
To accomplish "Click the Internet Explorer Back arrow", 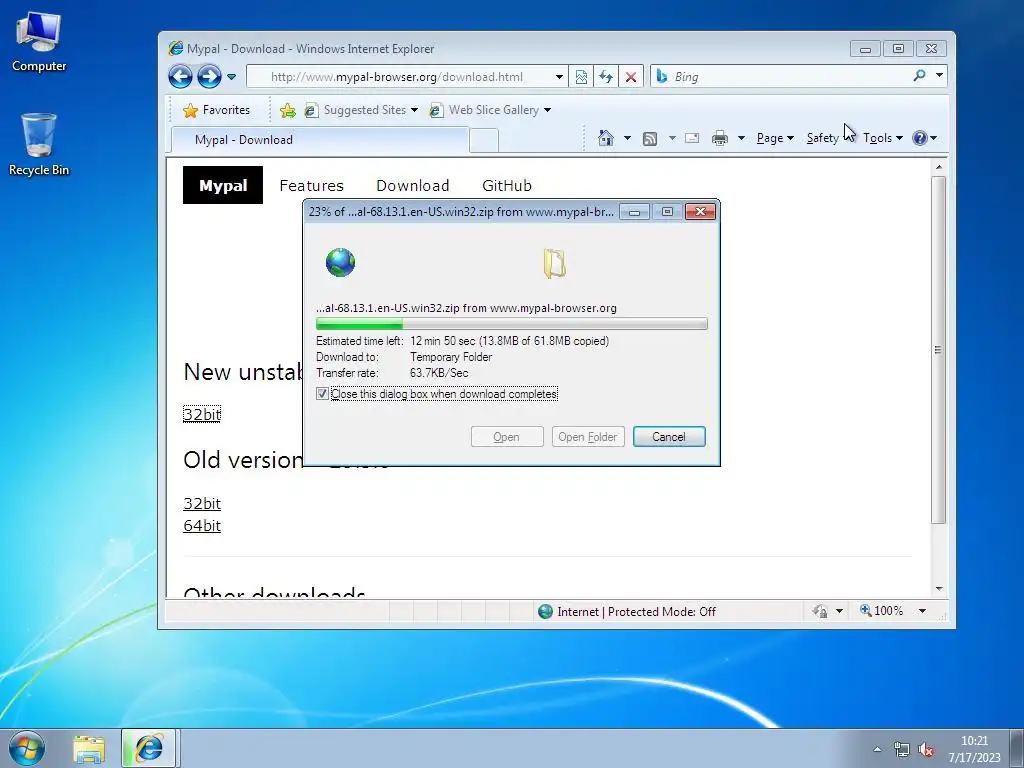I will (x=180, y=76).
